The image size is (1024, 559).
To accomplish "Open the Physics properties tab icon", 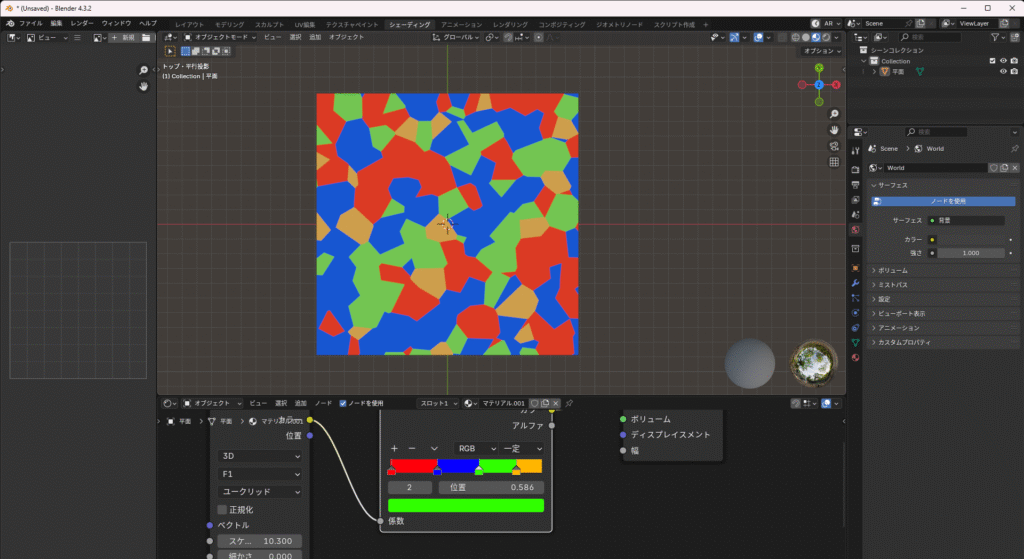I will click(856, 313).
